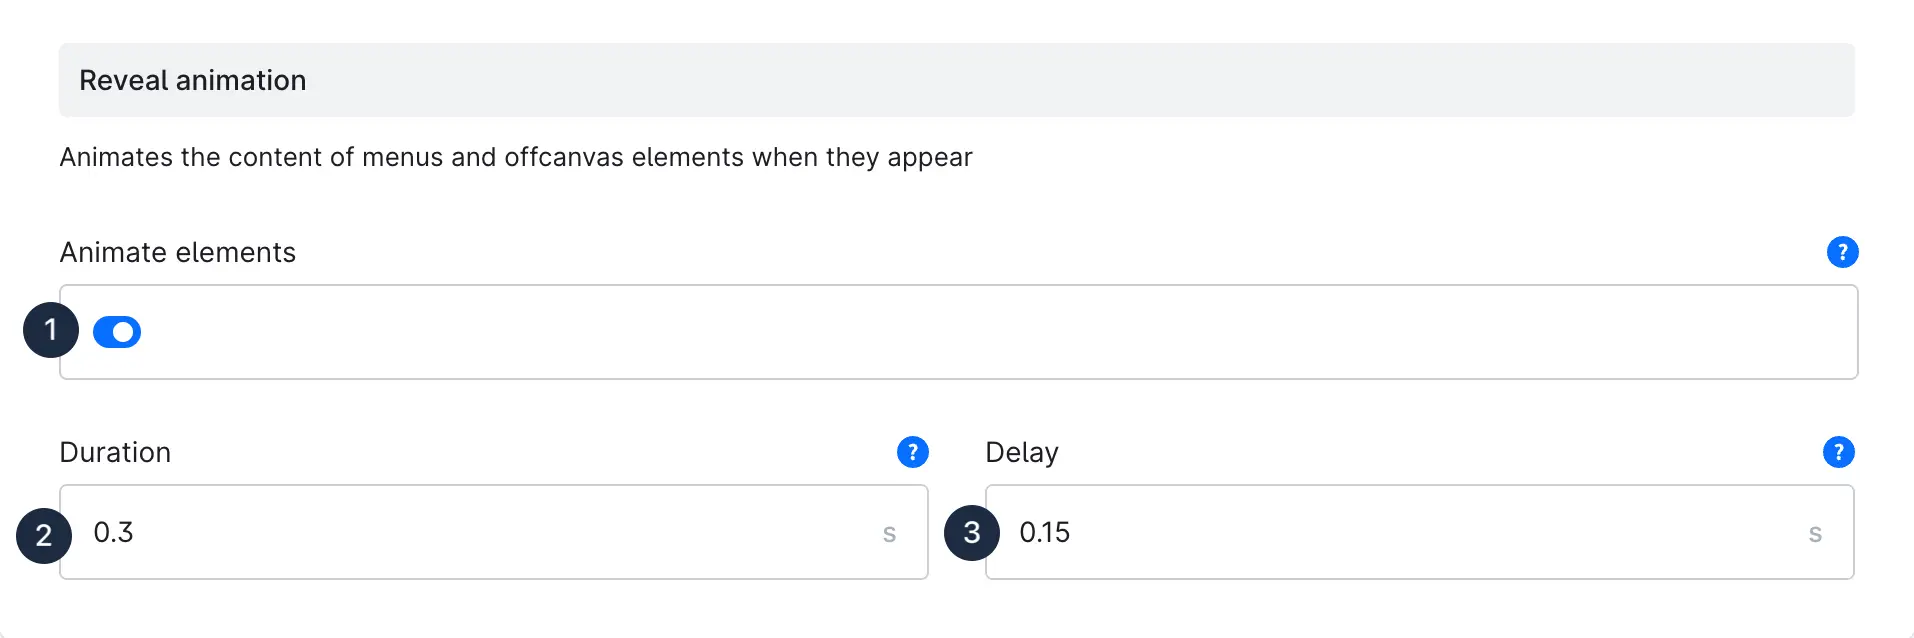The width and height of the screenshot is (1914, 638).
Task: Open help for Animate elements
Action: (1842, 252)
